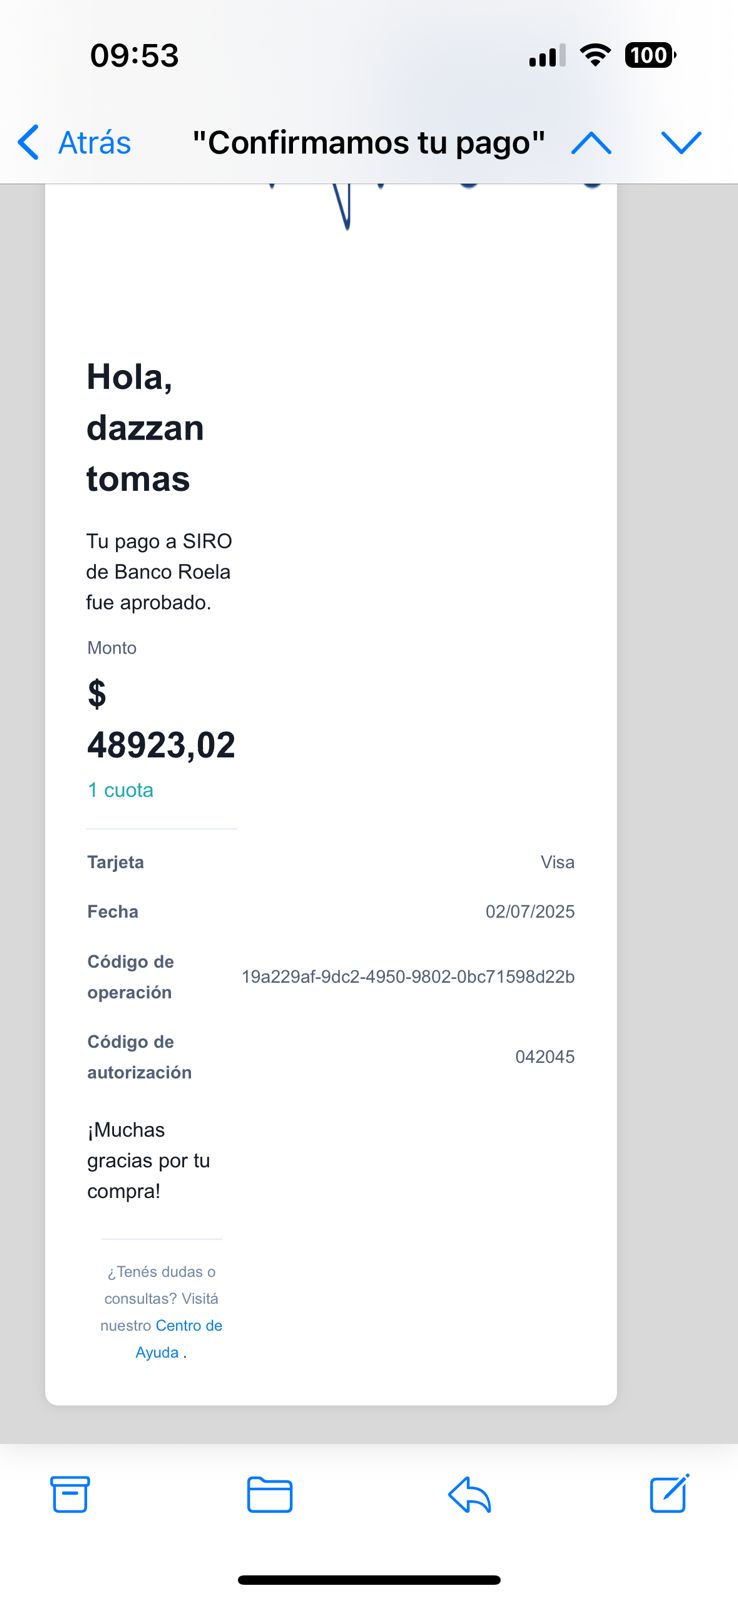The height and width of the screenshot is (1600, 738).
Task: Tap the Visa card value
Action: point(557,862)
